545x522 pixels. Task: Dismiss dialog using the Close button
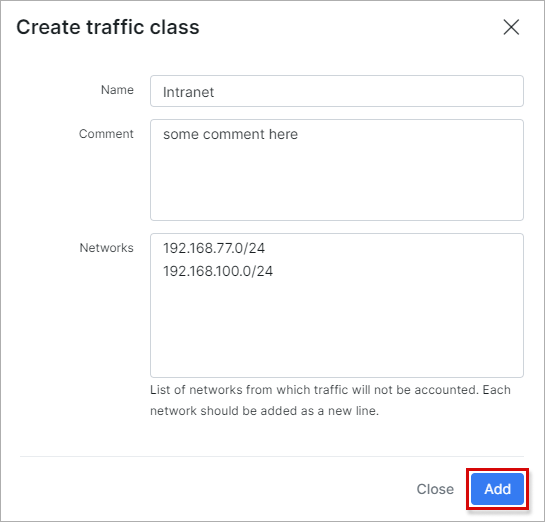point(435,489)
